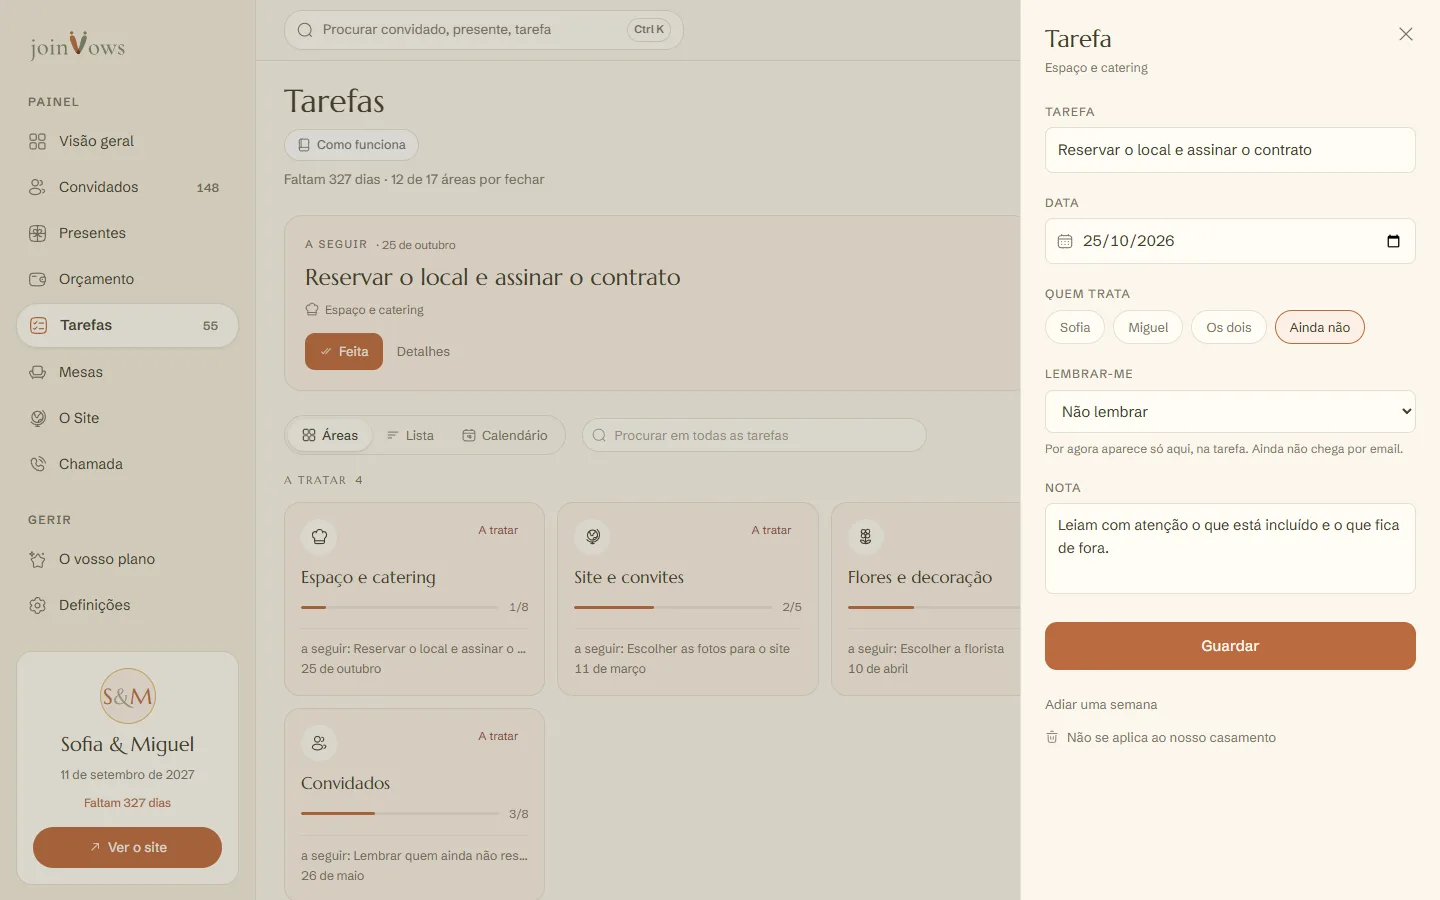1440x900 pixels.
Task: Open the Como funciona guide
Action: point(351,145)
